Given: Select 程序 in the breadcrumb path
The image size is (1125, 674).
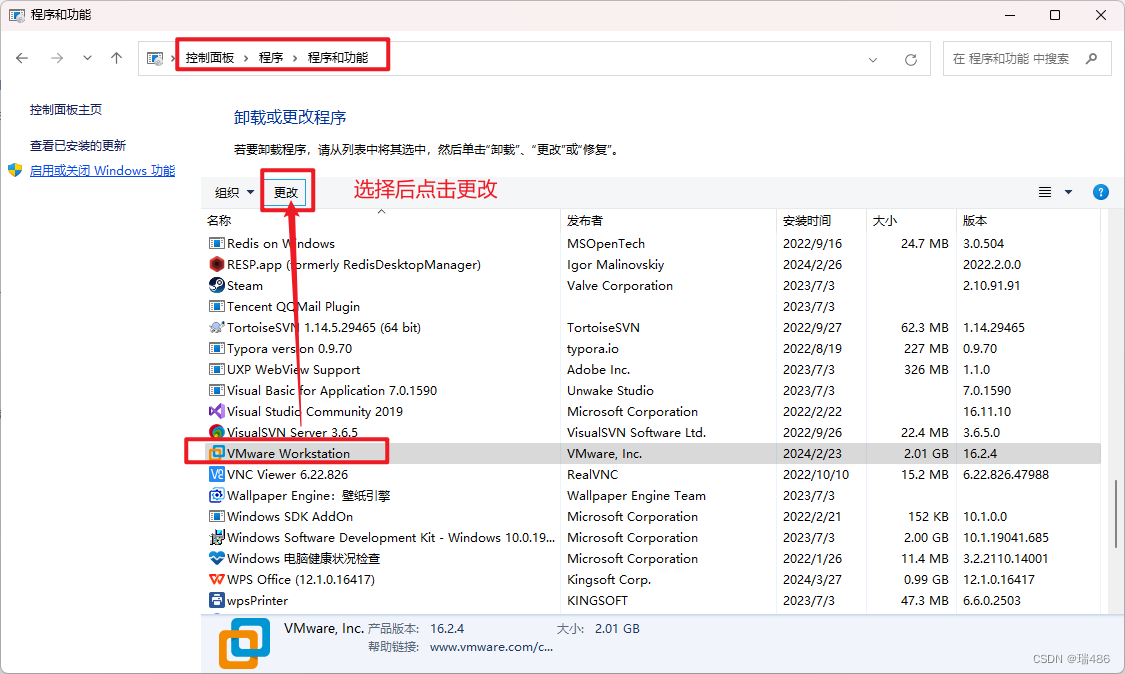Looking at the screenshot, I should pyautogui.click(x=270, y=57).
